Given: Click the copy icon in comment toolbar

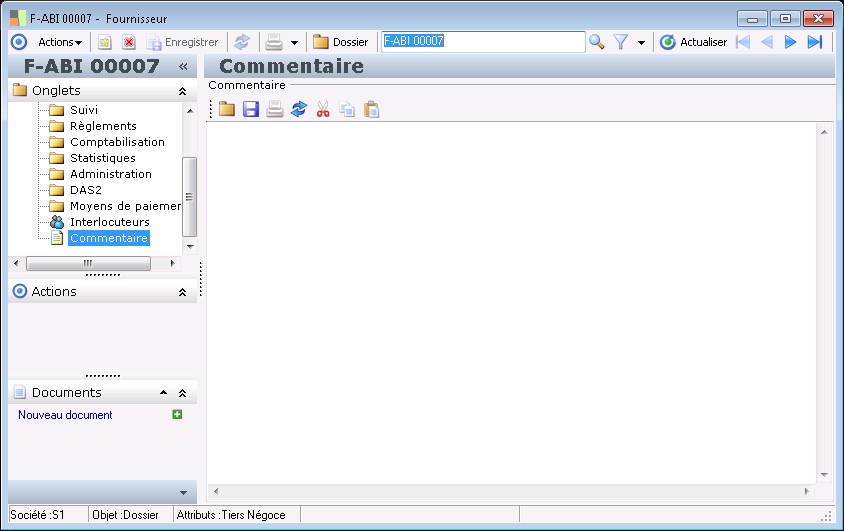Looking at the screenshot, I should pos(347,109).
